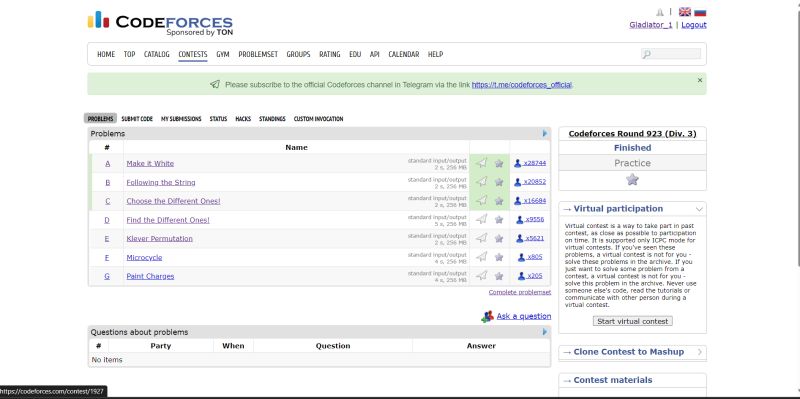Toggle the favorite star for Klever Permutation

pos(499,238)
